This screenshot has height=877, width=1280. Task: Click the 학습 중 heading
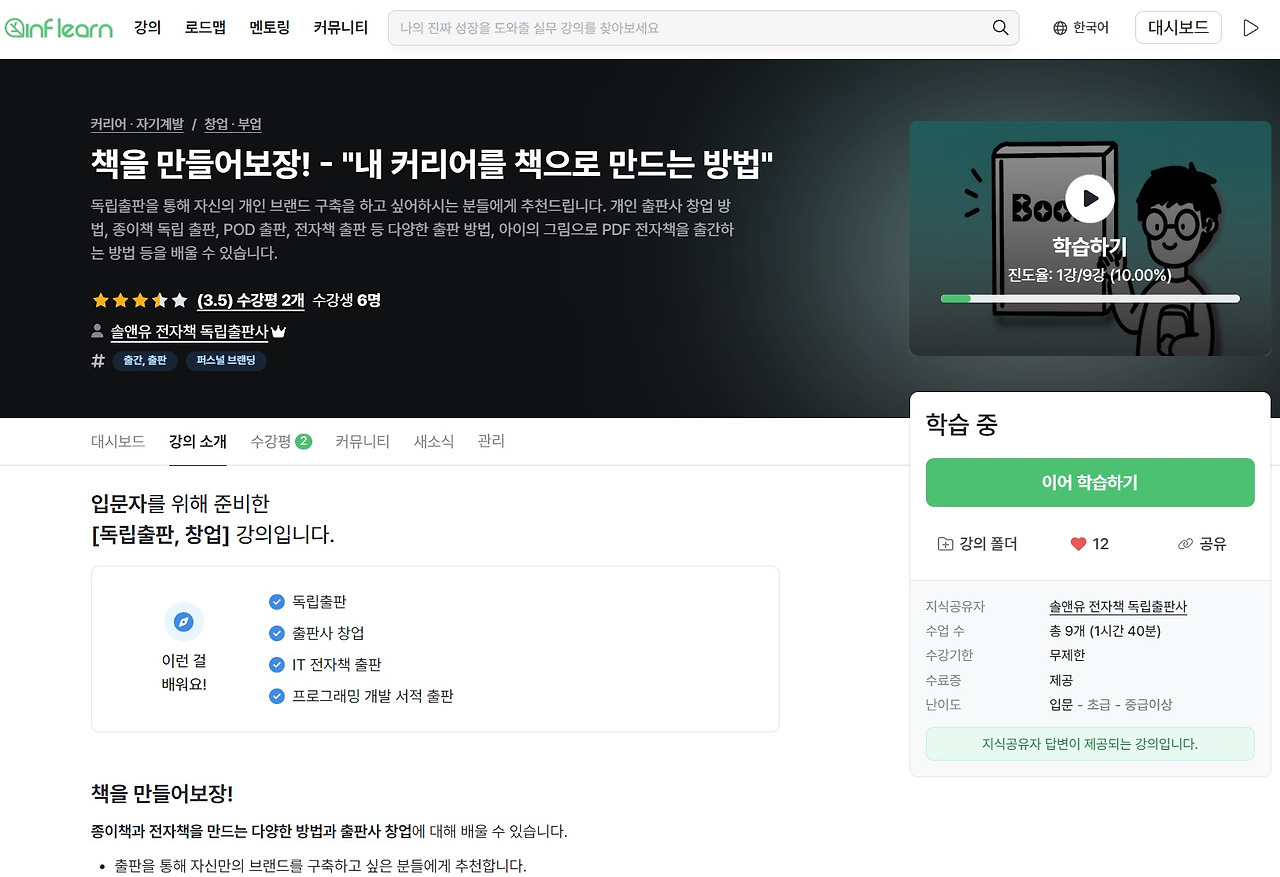point(962,425)
